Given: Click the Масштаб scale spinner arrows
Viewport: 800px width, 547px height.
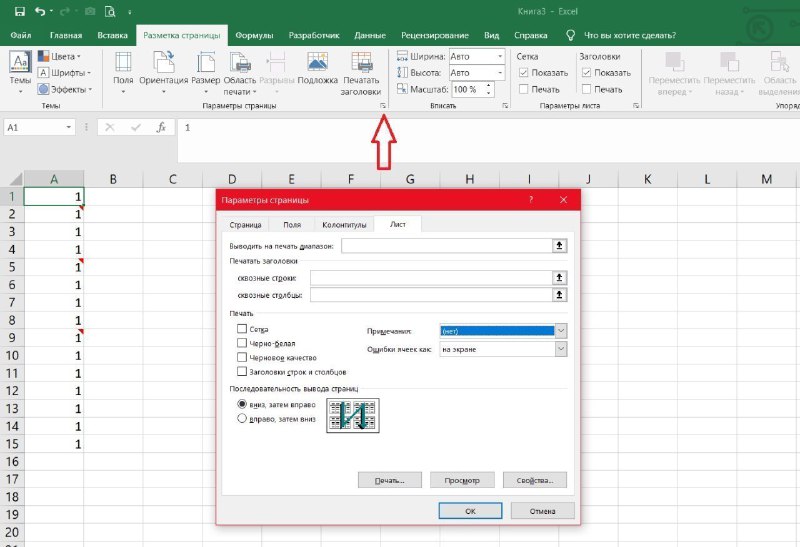Looking at the screenshot, I should tap(489, 89).
